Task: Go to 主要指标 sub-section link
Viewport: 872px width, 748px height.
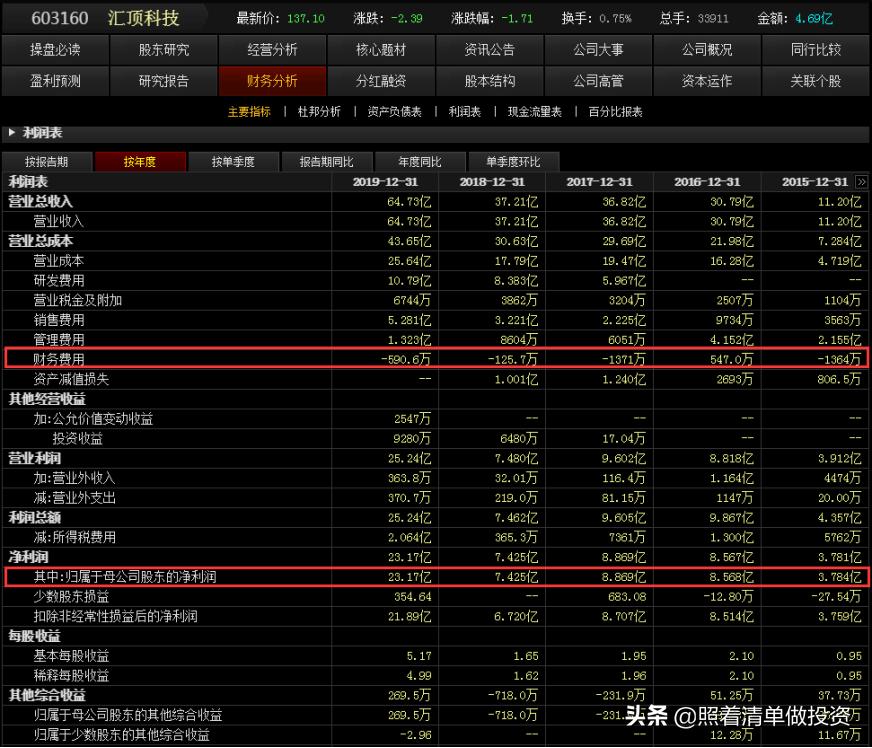Action: tap(249, 112)
